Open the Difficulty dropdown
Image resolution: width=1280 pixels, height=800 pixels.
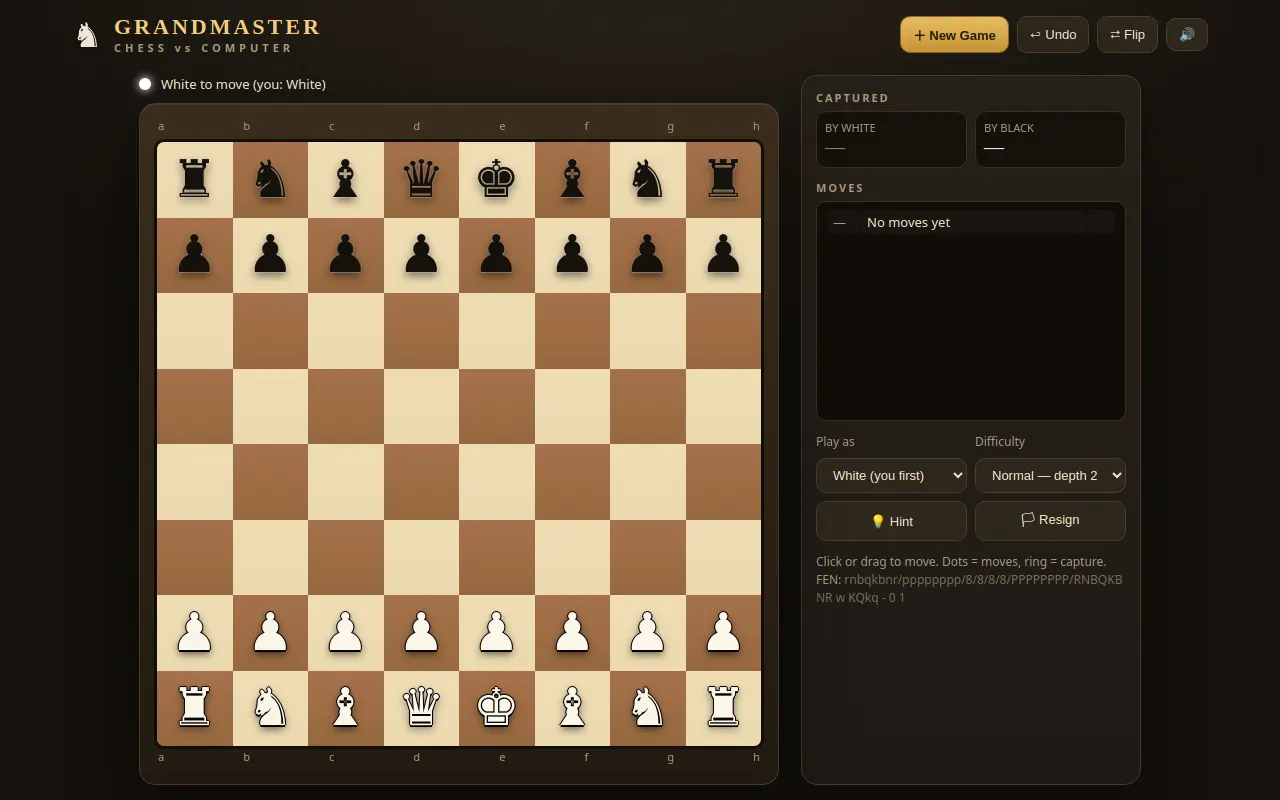pyautogui.click(x=1050, y=475)
